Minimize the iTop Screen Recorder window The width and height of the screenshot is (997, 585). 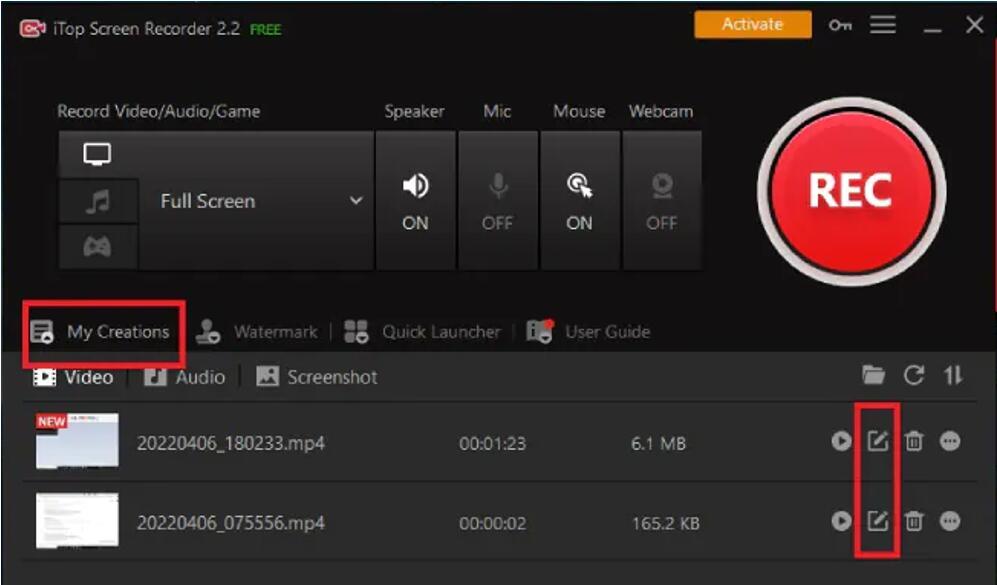pos(933,29)
